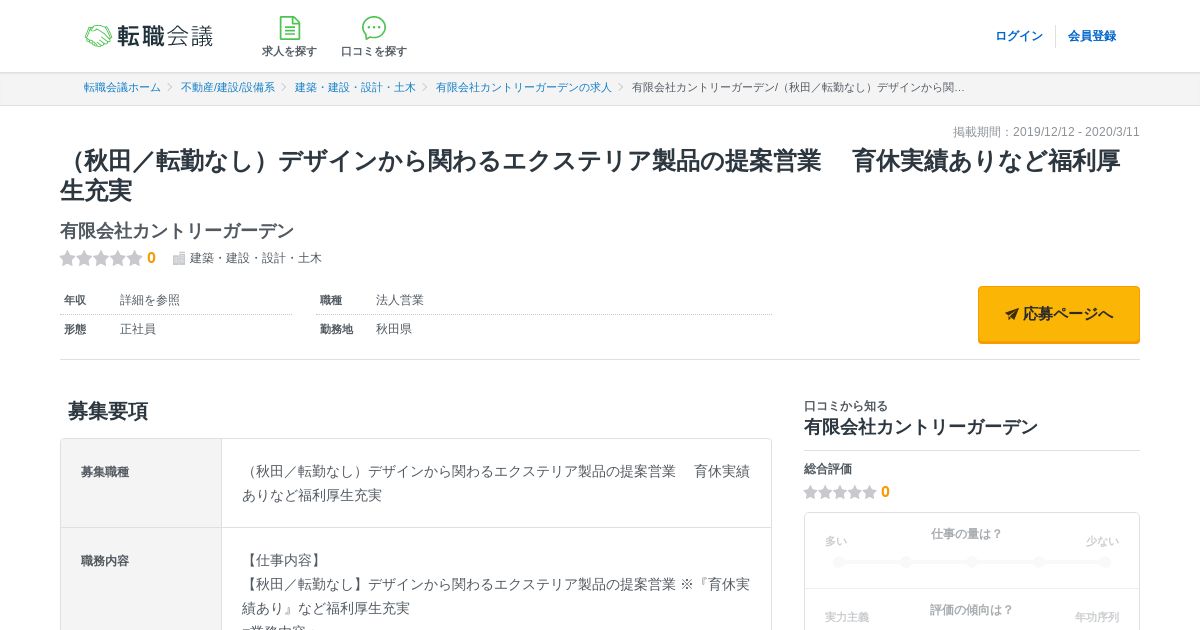Click the 秋田県 location value

[x=394, y=329]
